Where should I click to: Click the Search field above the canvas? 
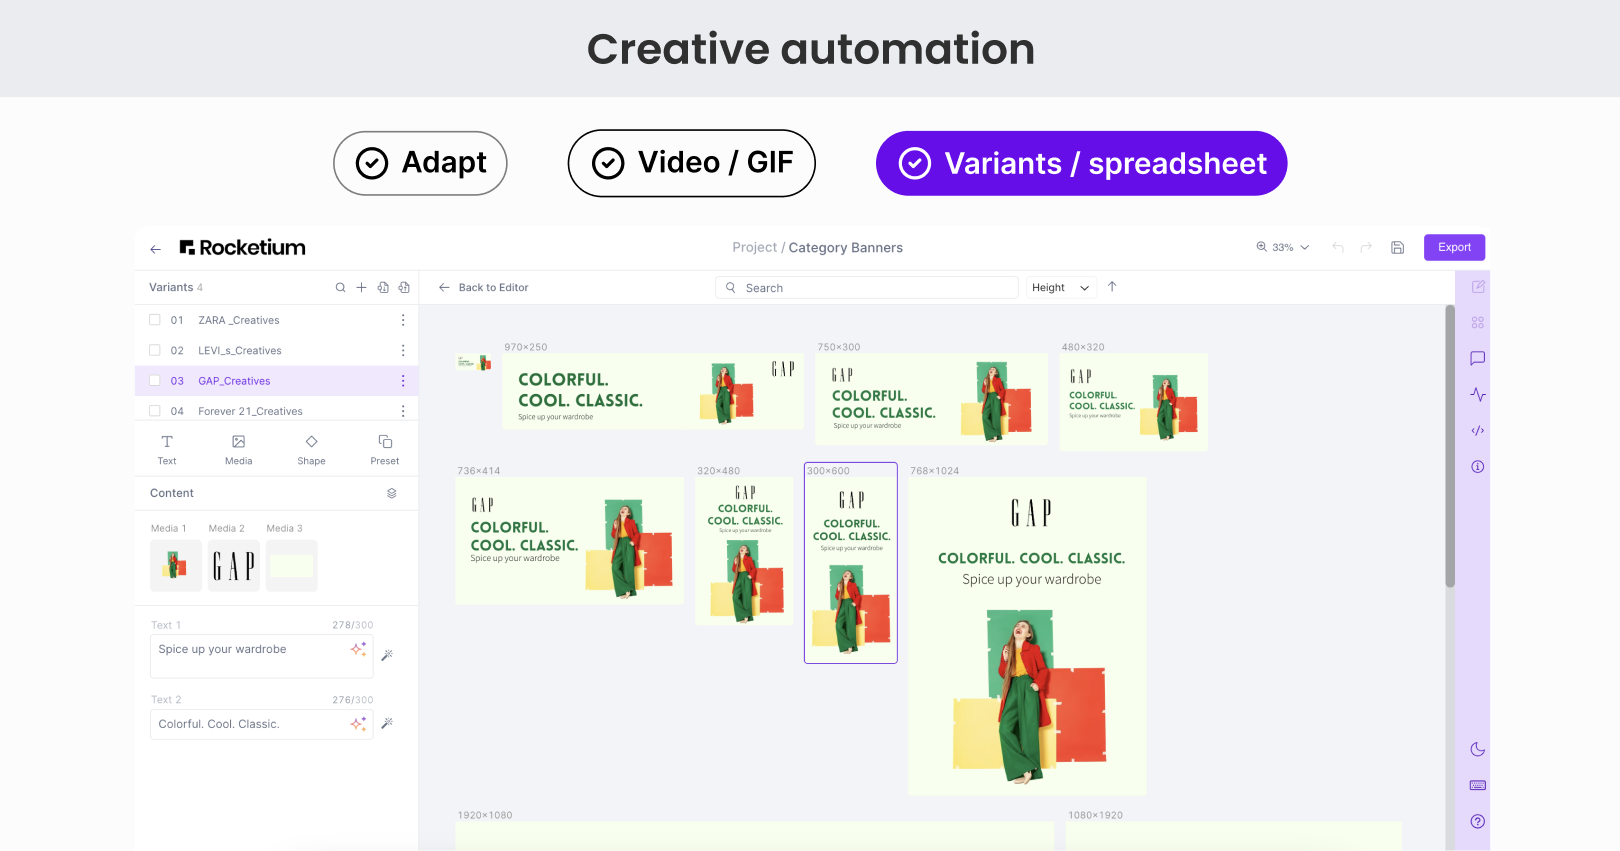pos(866,288)
